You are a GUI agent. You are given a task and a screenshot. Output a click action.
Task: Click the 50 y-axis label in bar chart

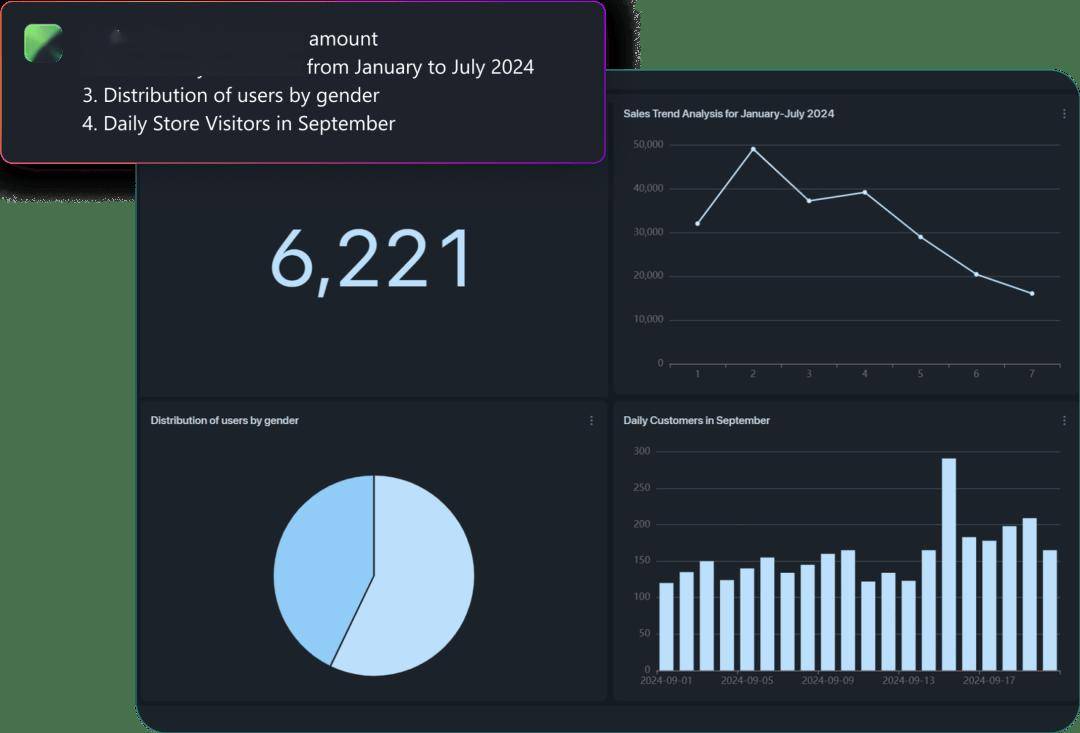click(x=645, y=633)
